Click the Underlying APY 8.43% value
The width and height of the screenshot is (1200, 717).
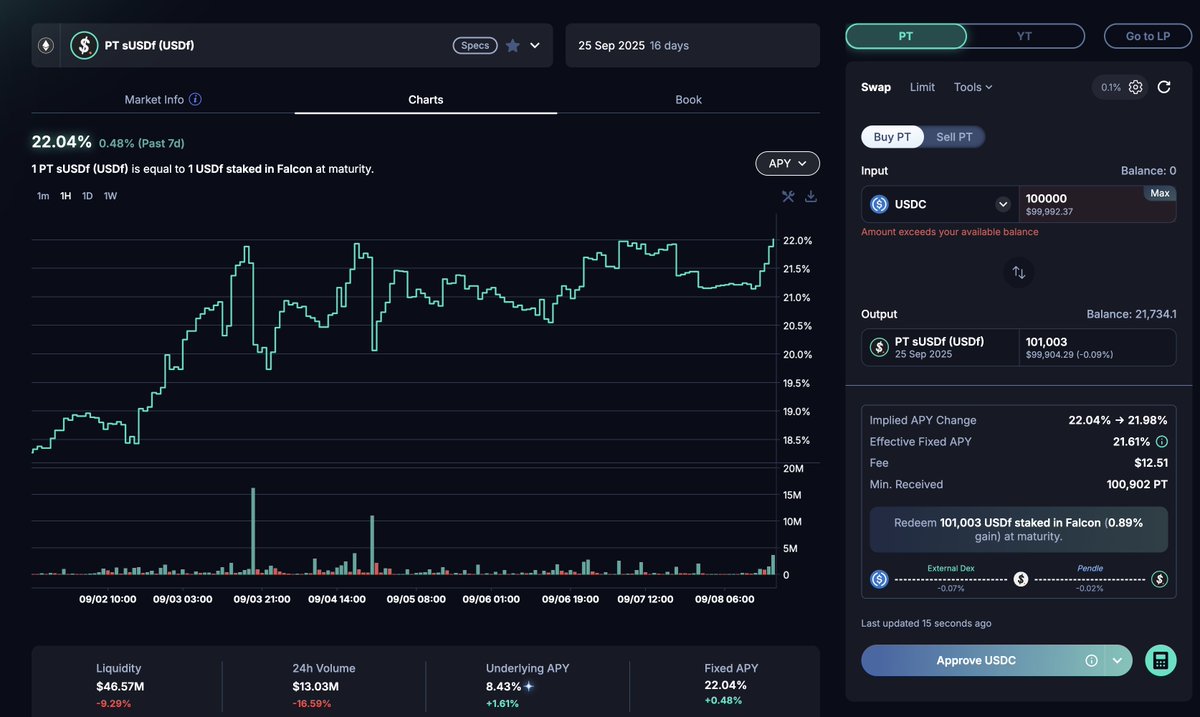(x=504, y=686)
